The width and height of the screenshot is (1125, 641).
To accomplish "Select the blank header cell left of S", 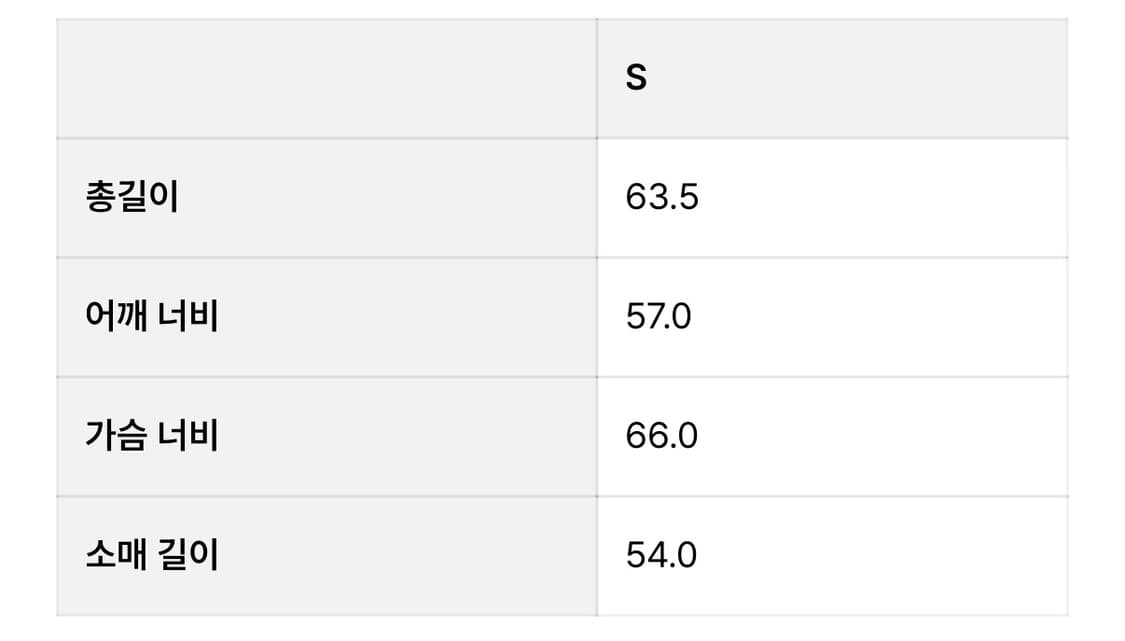I will point(326,78).
